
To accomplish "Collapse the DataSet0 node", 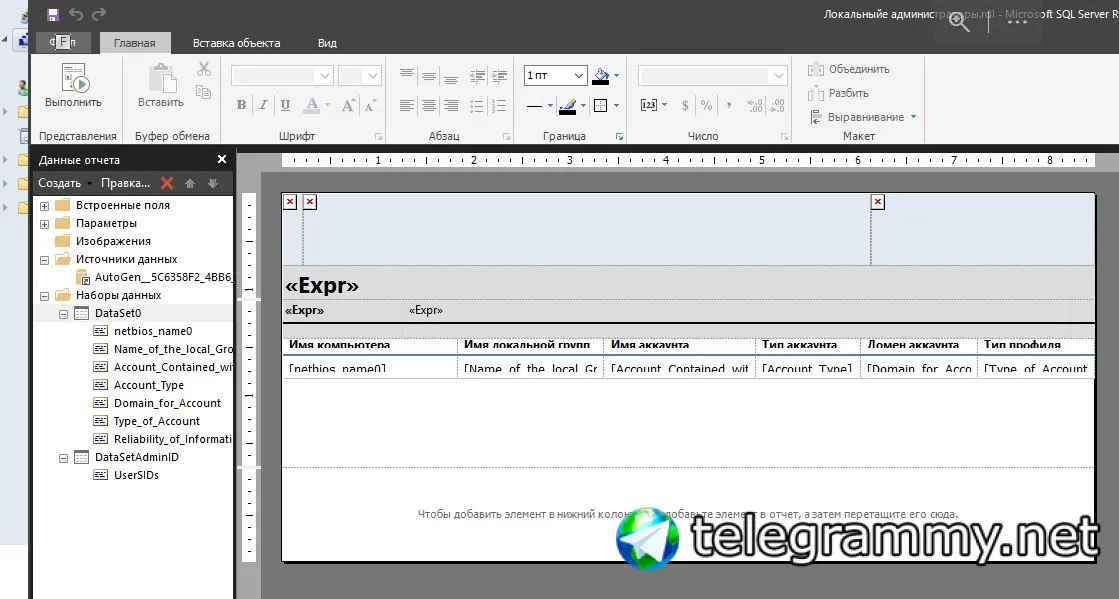I will [x=63, y=314].
